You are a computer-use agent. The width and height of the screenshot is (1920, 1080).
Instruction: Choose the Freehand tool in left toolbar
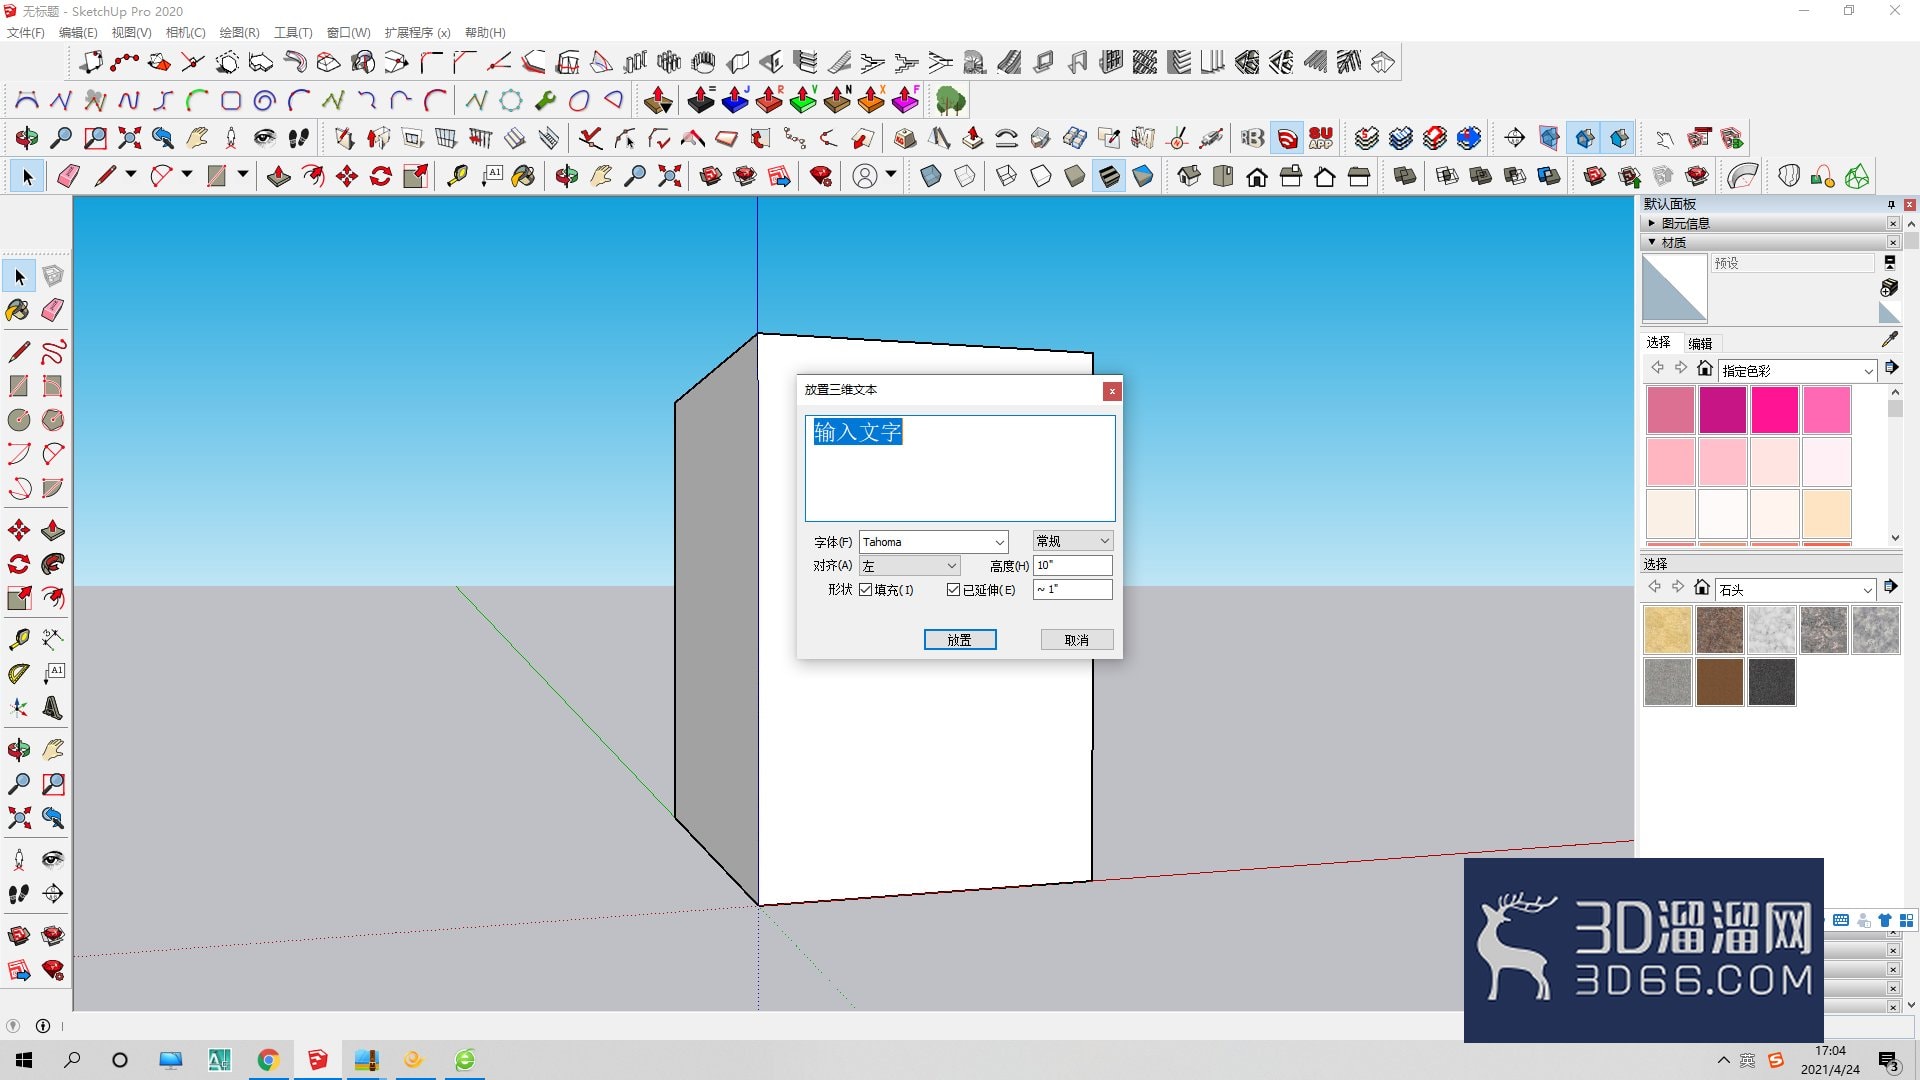coord(53,352)
